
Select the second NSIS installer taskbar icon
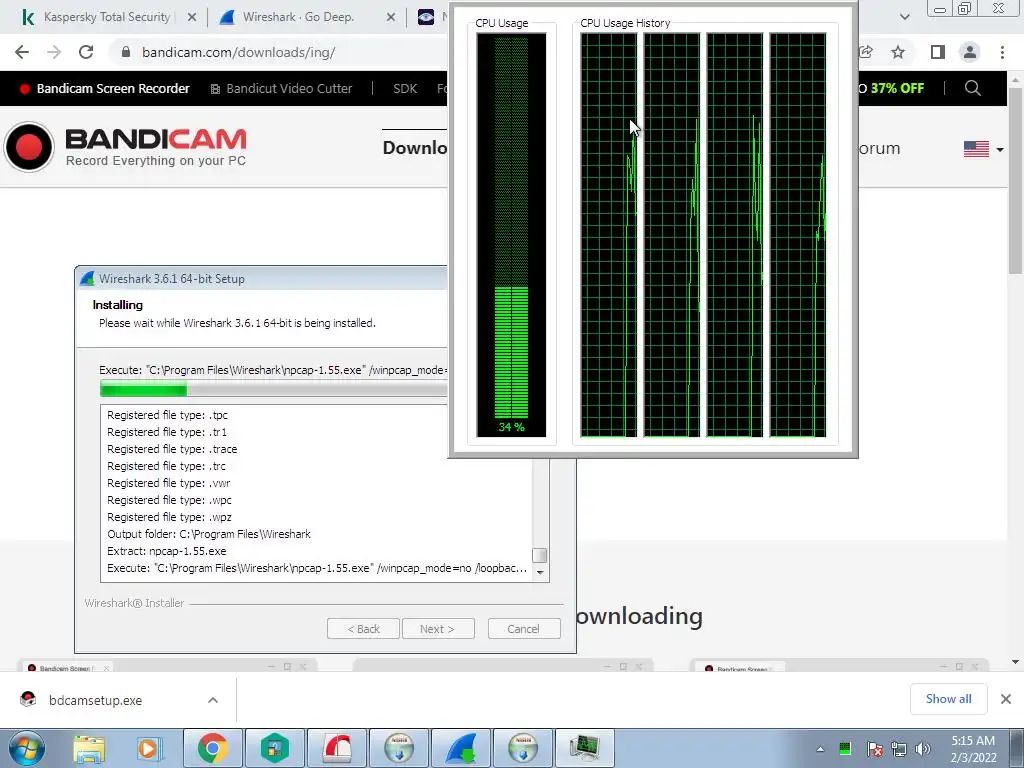point(523,748)
